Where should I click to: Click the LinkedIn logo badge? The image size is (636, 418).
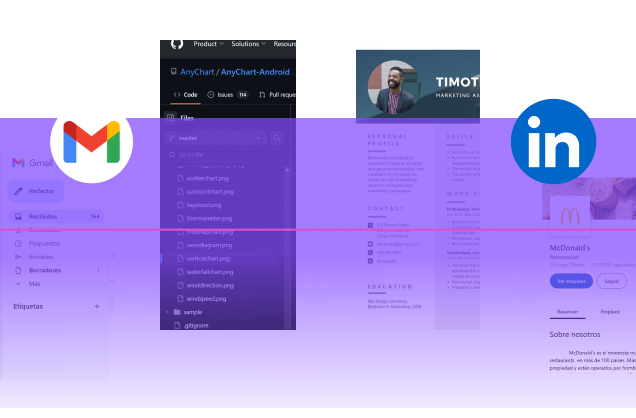tap(553, 141)
